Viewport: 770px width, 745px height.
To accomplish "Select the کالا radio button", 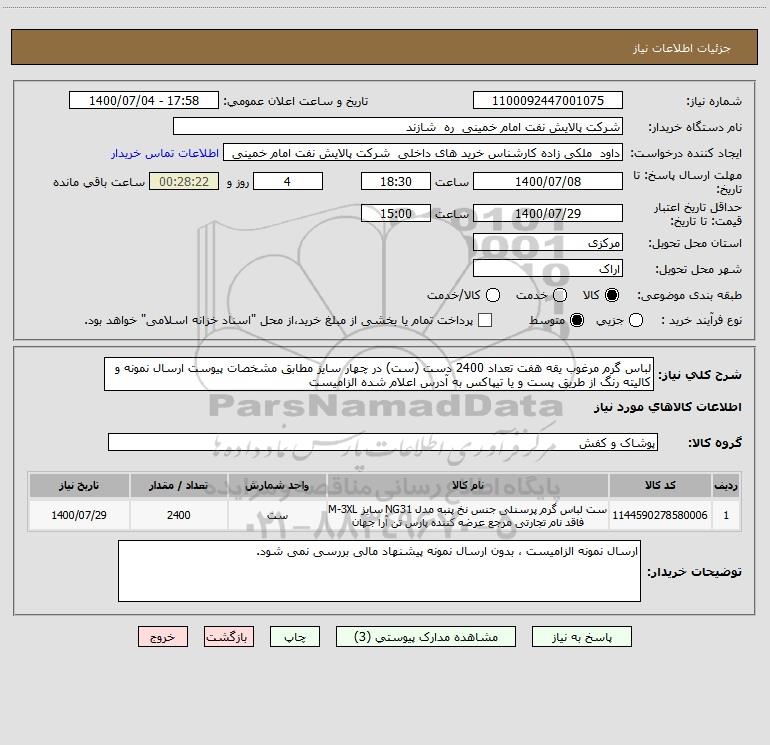I will click(x=612, y=295).
